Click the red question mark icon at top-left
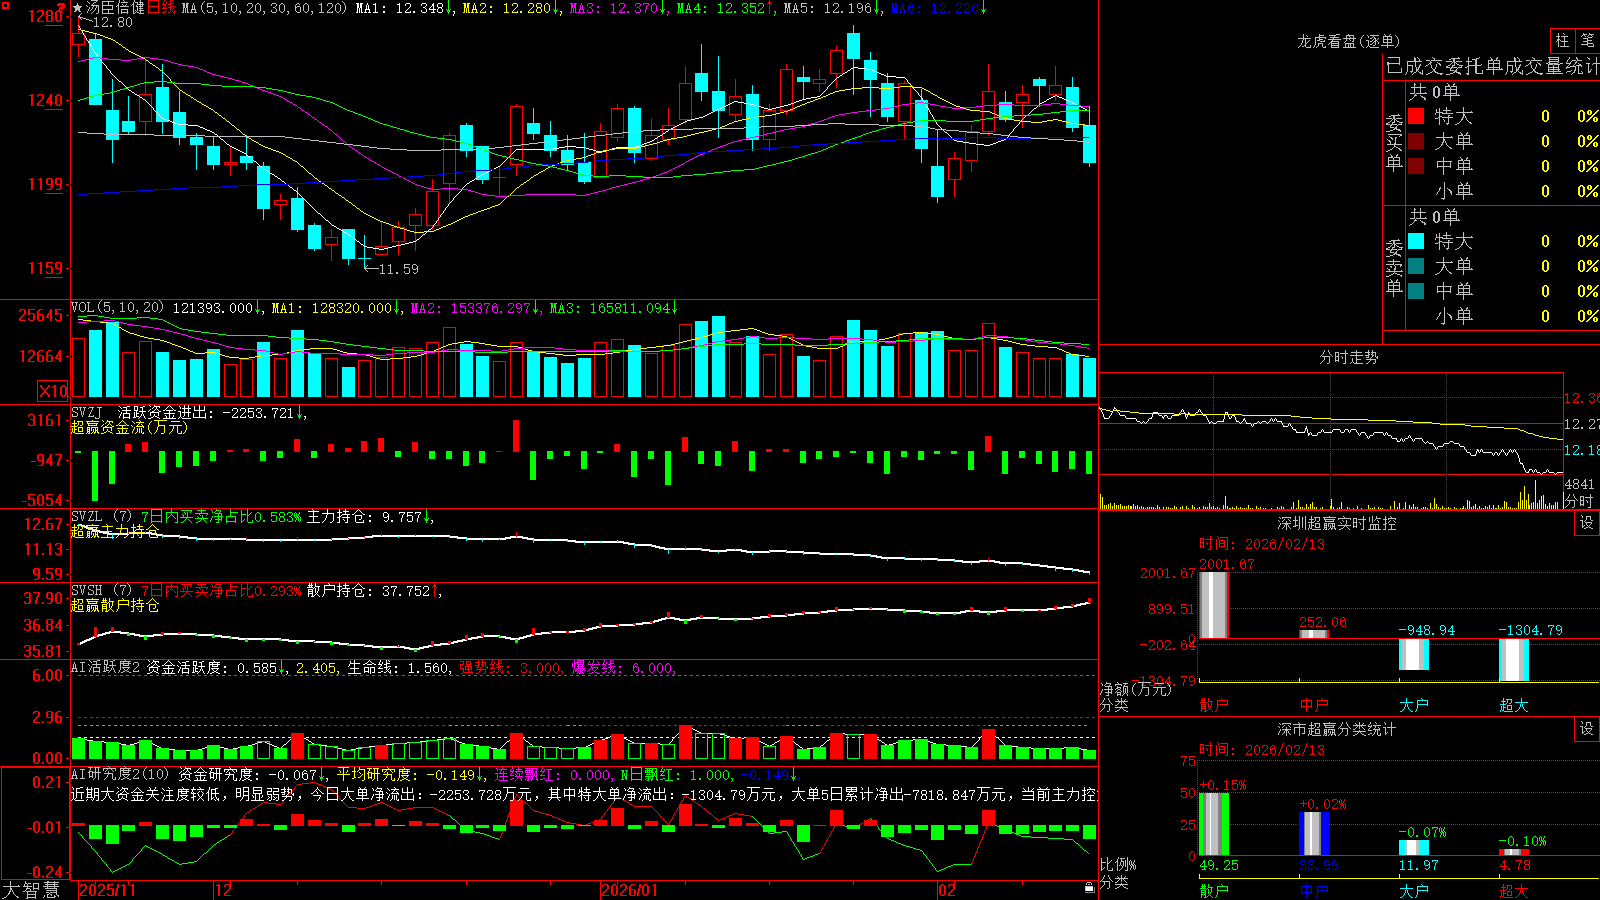Image resolution: width=1600 pixels, height=900 pixels. [x=61, y=8]
